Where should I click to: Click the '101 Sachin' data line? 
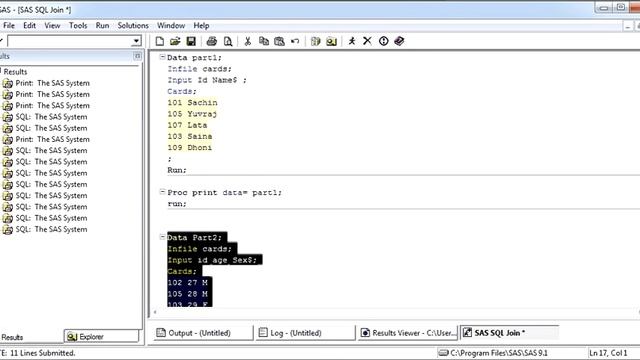pyautogui.click(x=192, y=102)
